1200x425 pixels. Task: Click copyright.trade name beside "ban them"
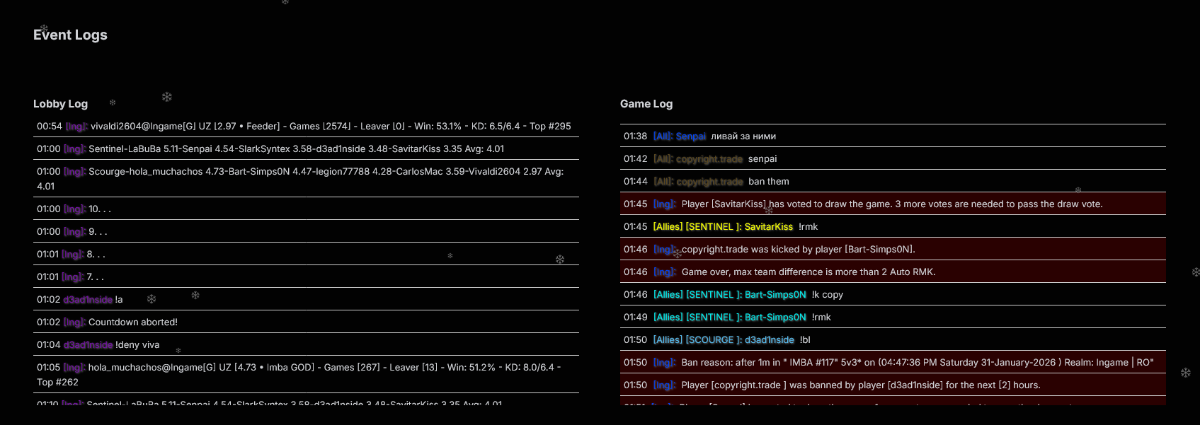709,182
